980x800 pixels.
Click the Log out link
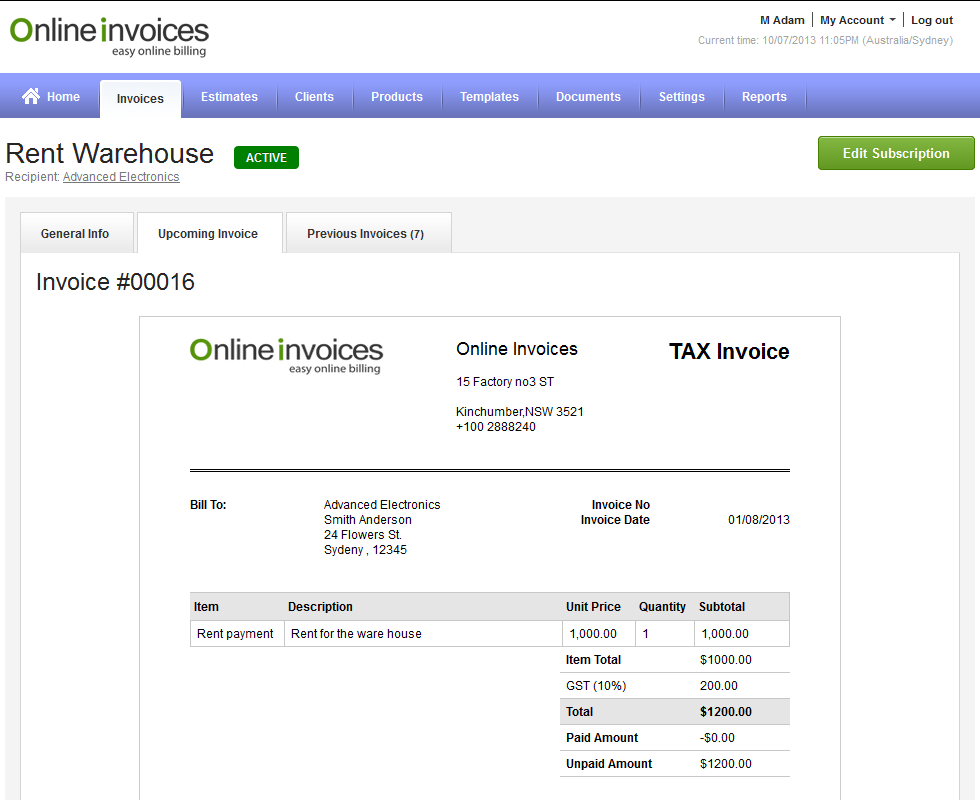pyautogui.click(x=931, y=20)
